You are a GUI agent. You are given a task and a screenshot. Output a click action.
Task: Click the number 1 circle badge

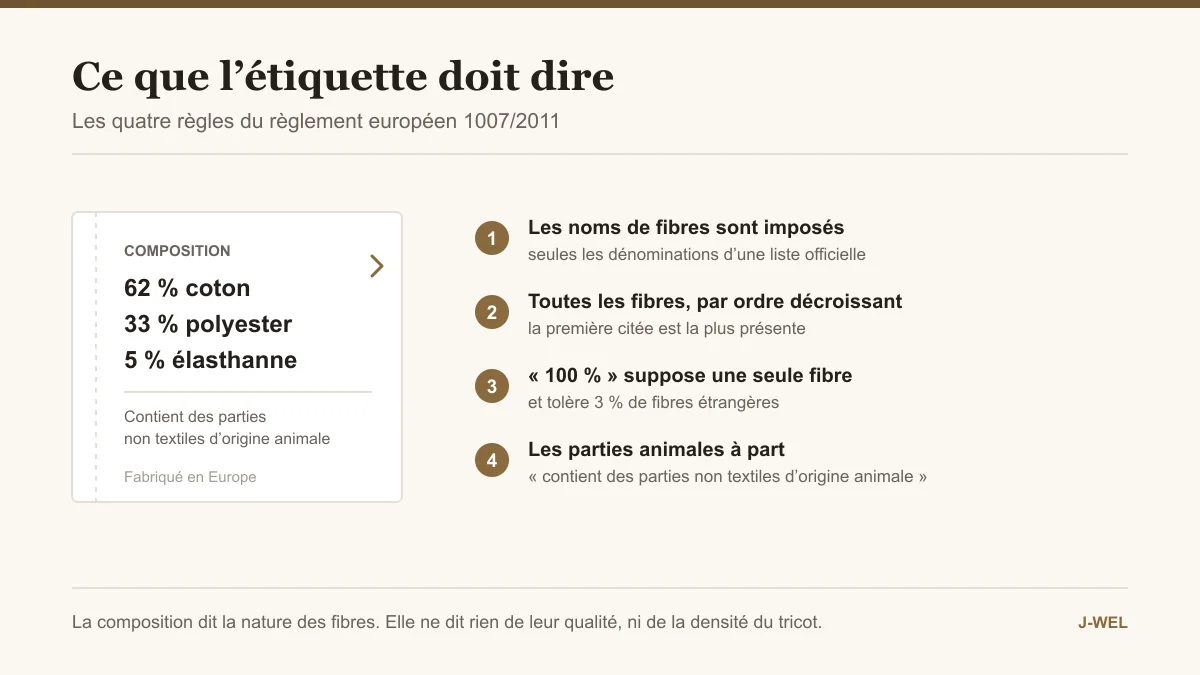(x=492, y=238)
